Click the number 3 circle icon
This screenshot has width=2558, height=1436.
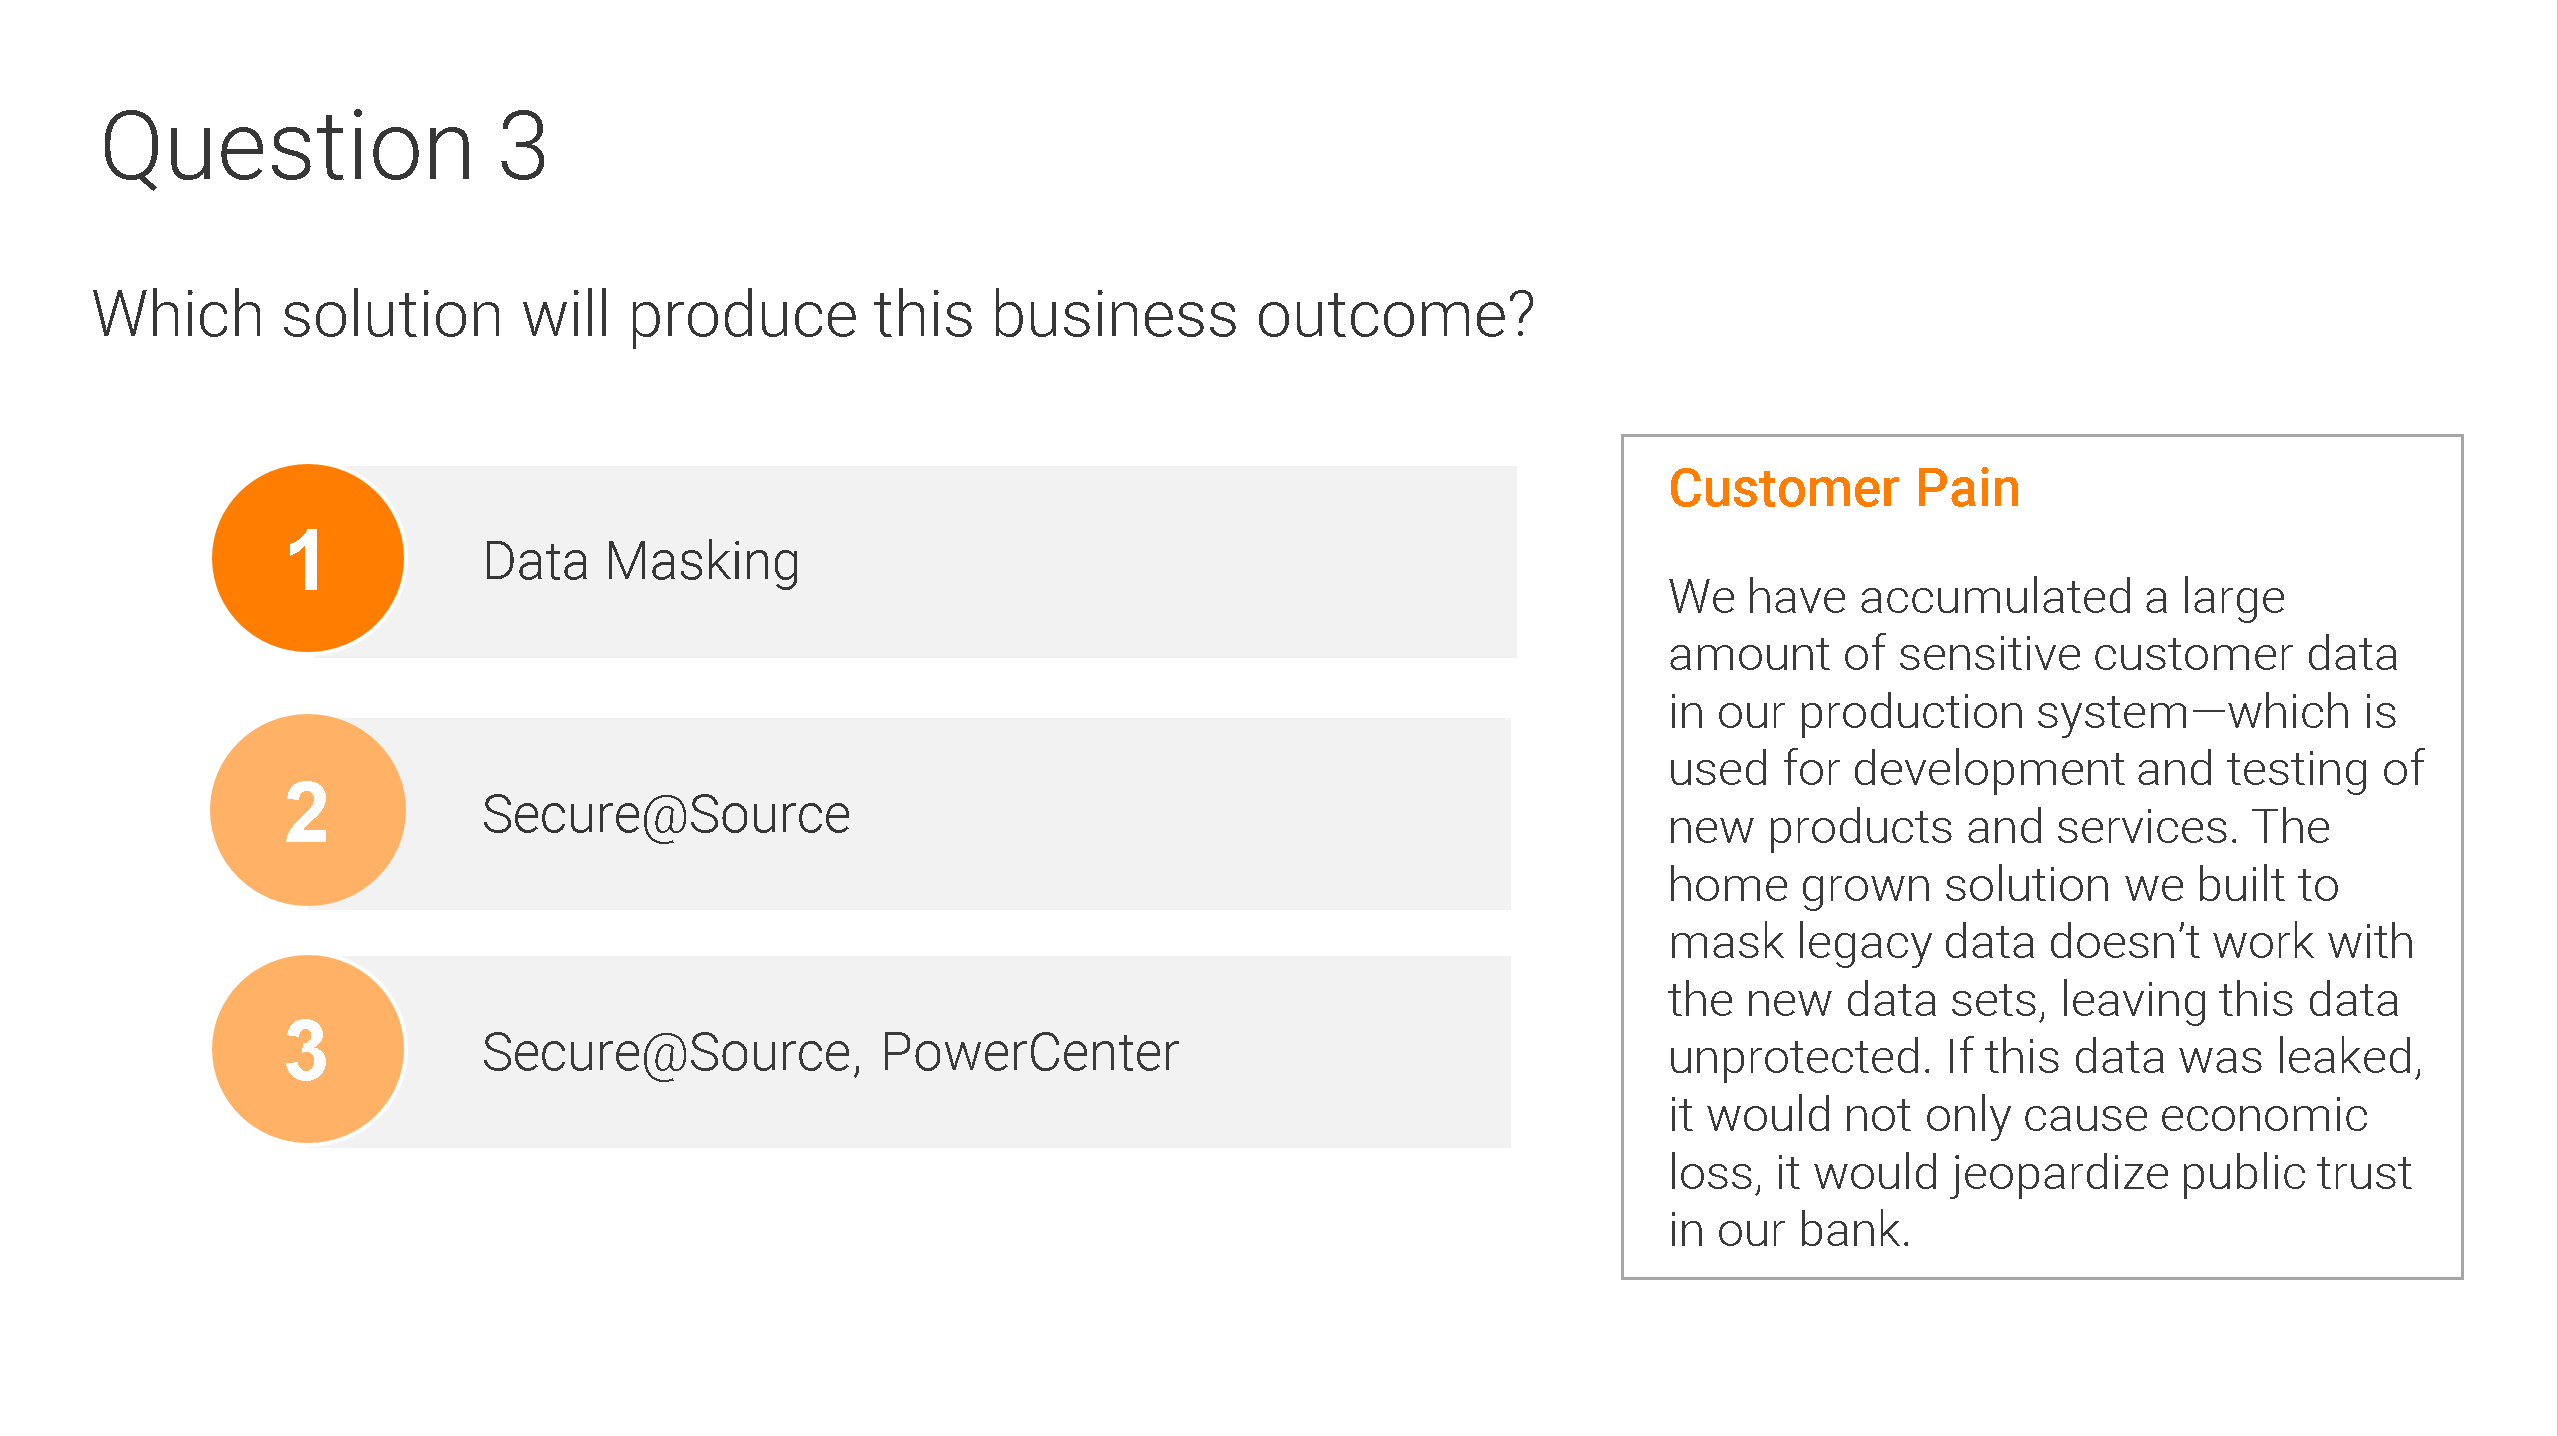[308, 1049]
